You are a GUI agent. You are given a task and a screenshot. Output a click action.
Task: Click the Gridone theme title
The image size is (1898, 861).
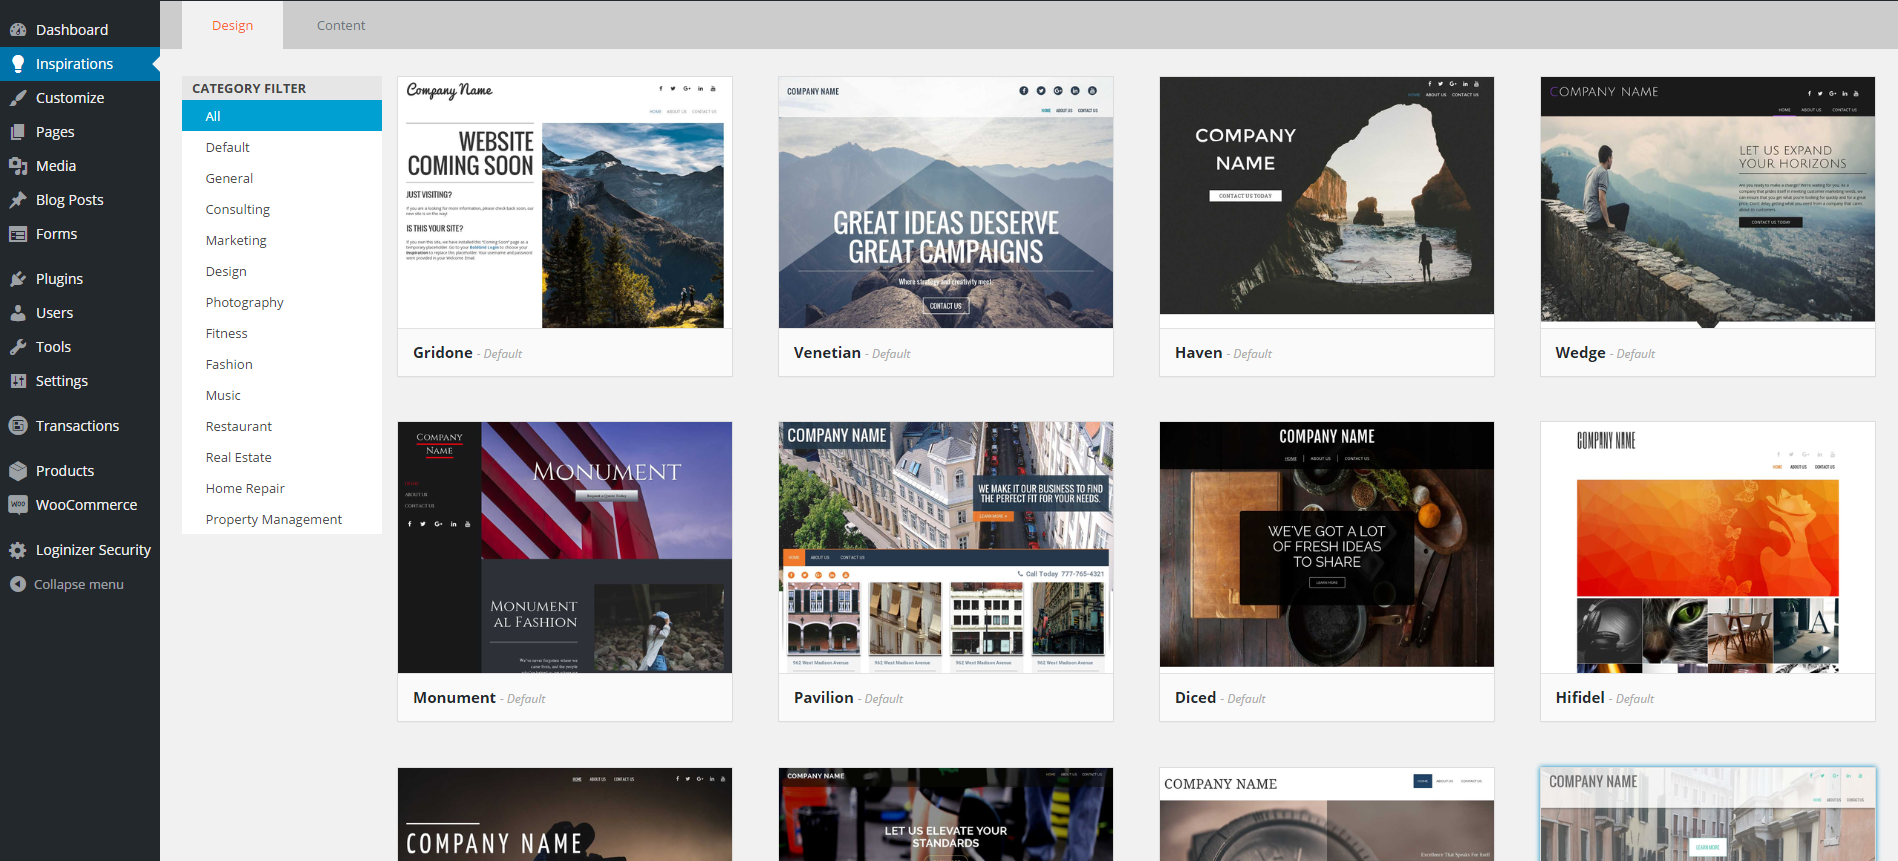443,353
